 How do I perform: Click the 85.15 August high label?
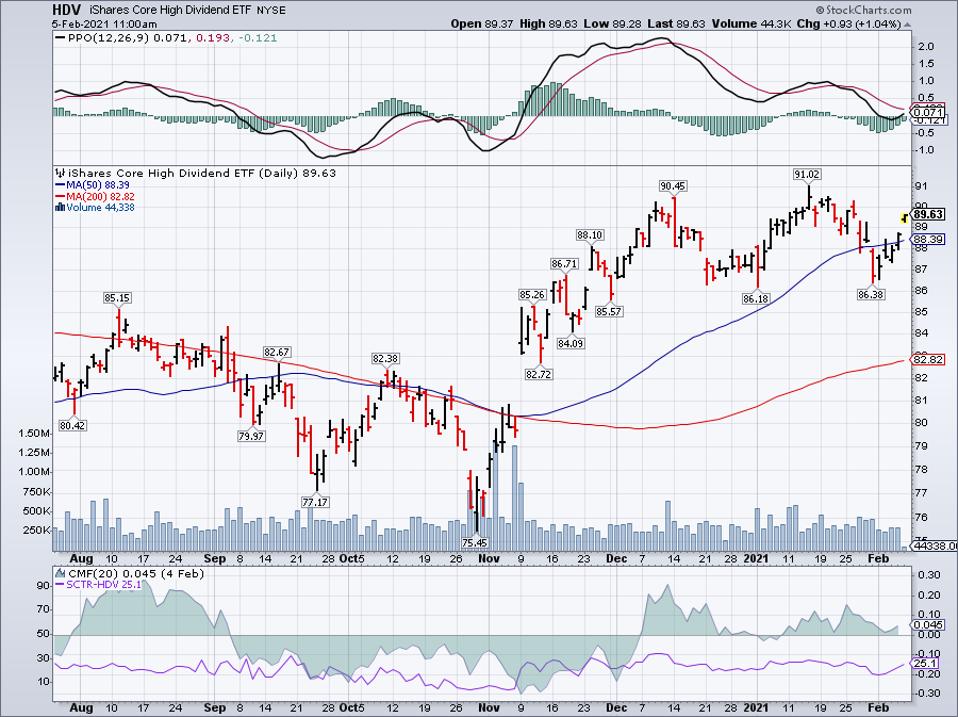click(117, 298)
